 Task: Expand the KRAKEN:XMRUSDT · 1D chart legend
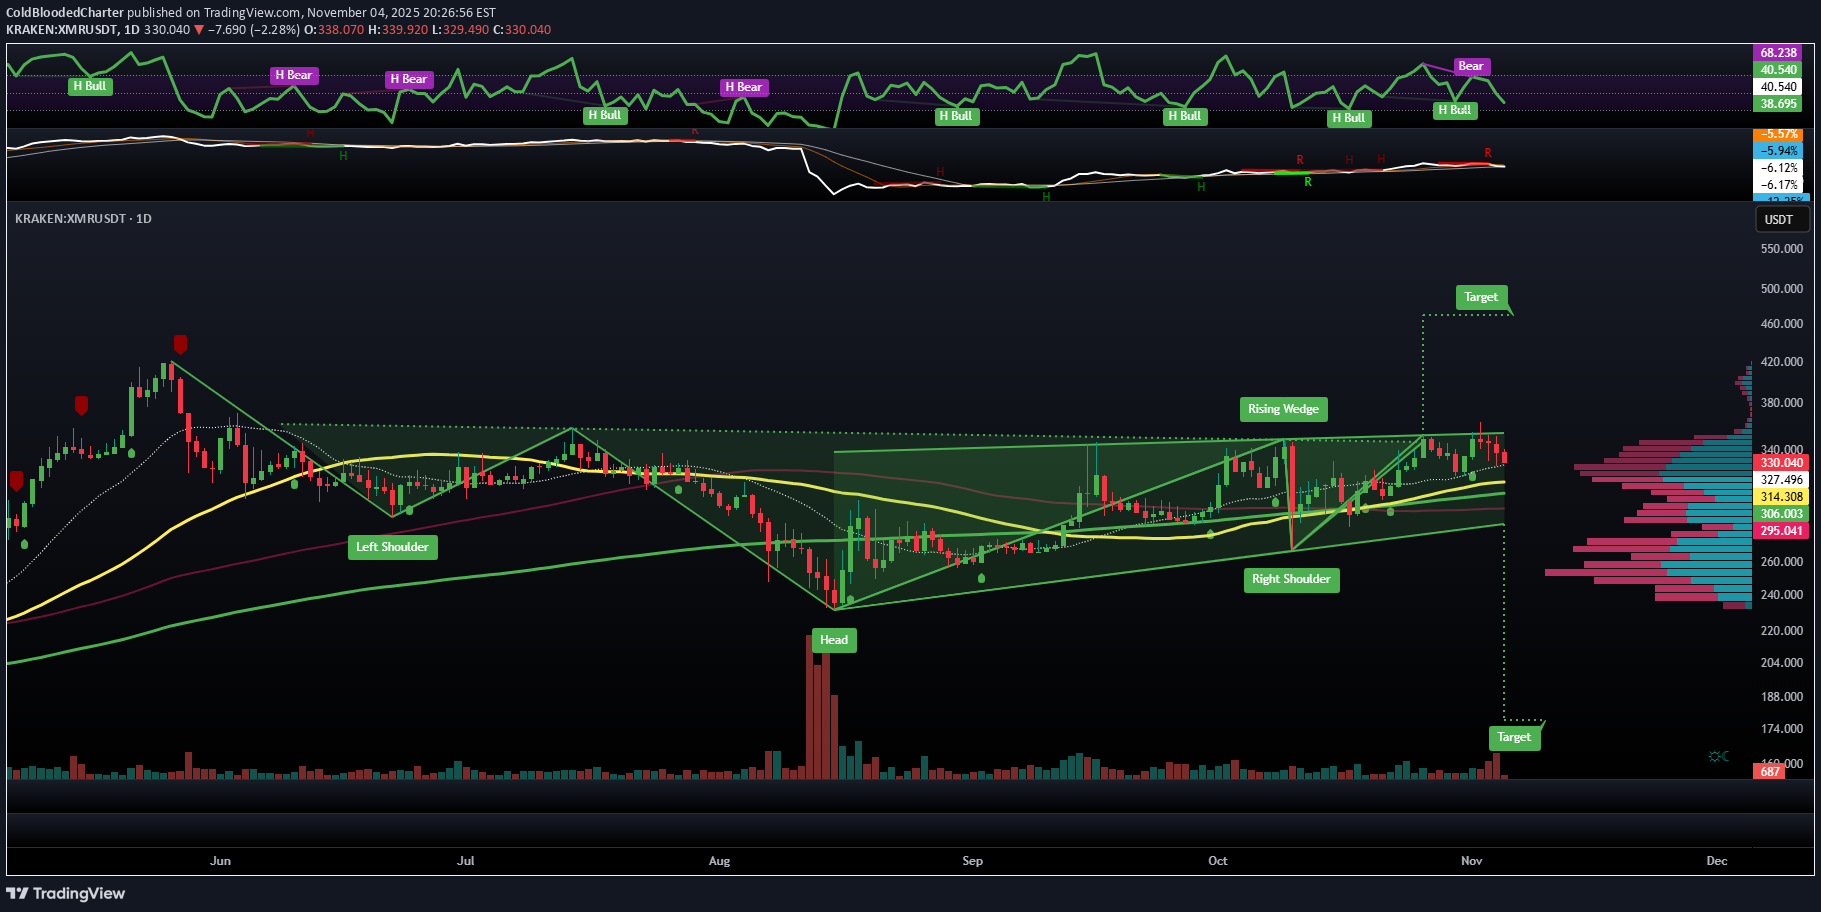point(83,218)
